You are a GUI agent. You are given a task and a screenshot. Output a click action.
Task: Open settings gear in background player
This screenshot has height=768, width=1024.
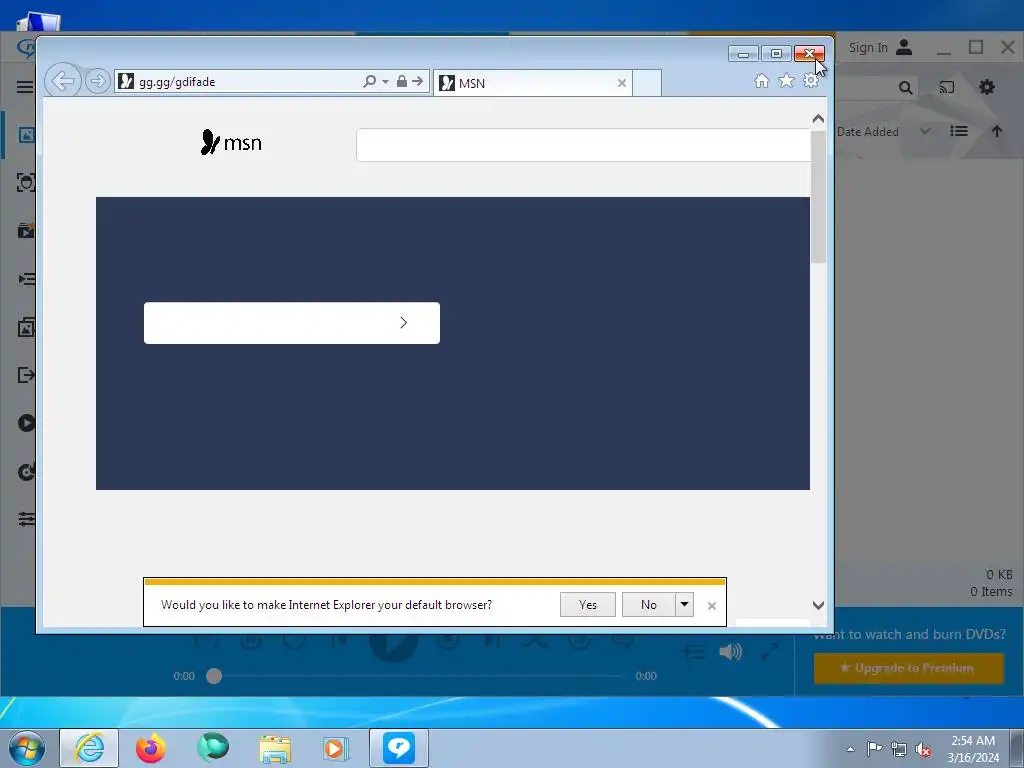(987, 87)
